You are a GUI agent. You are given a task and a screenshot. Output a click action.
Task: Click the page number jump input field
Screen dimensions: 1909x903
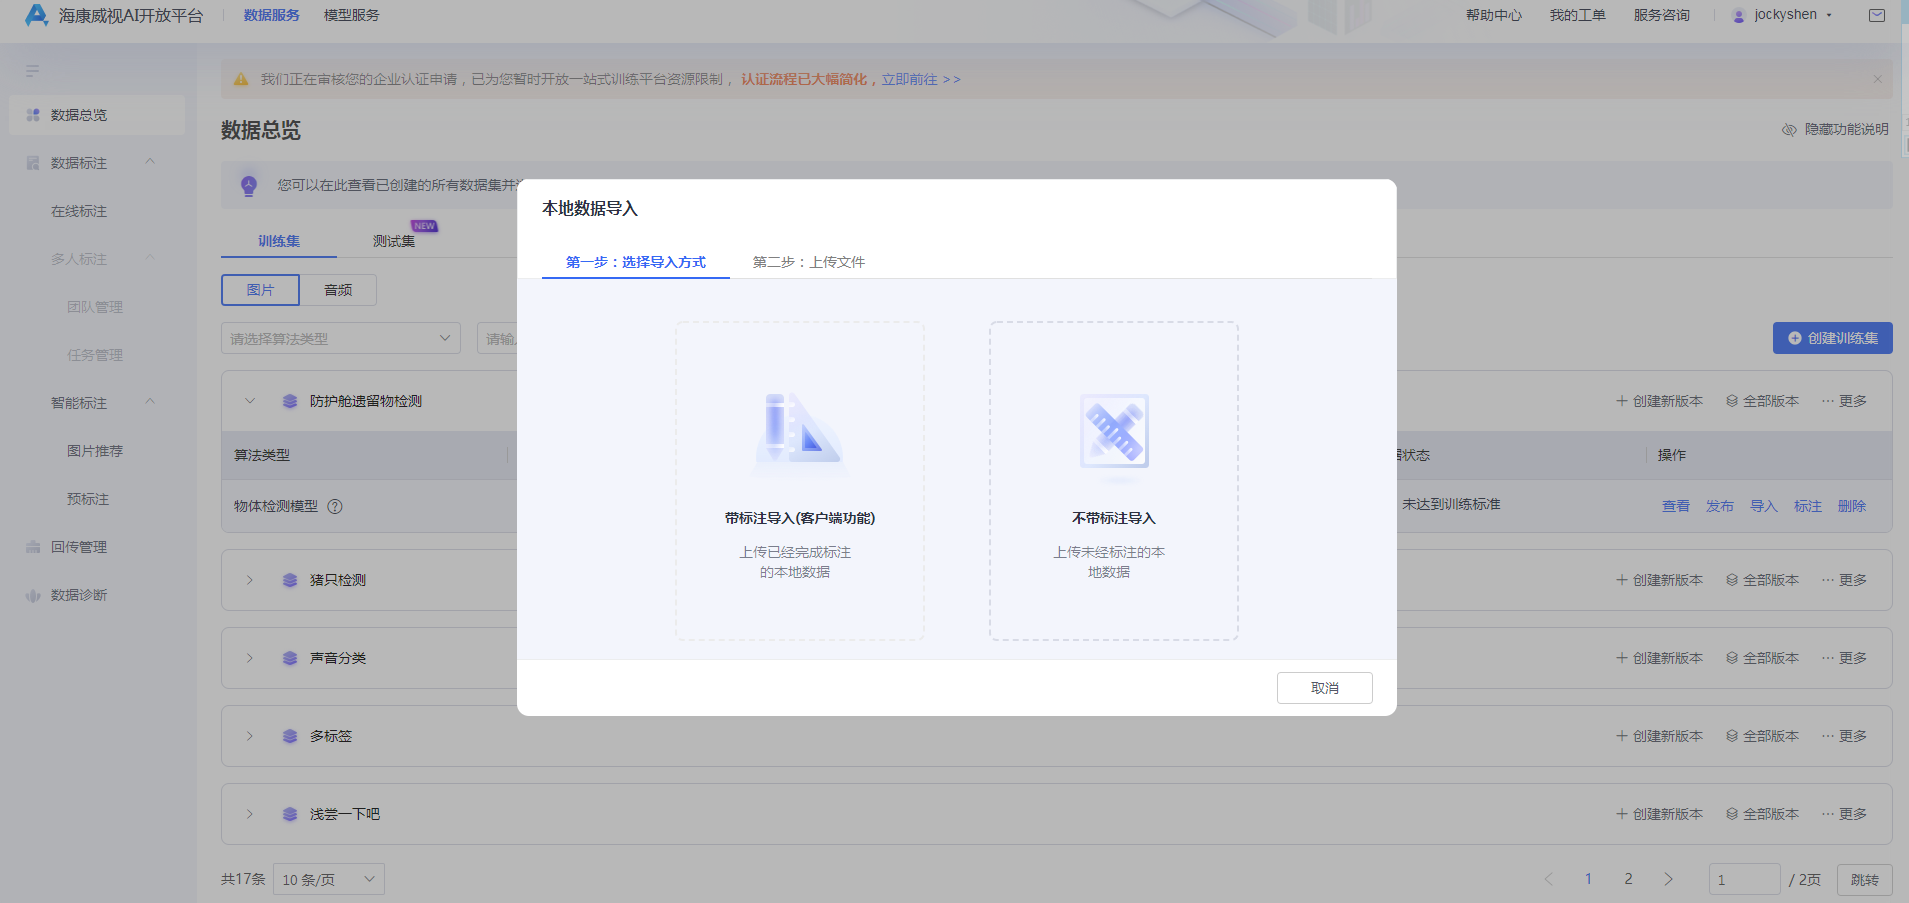point(1743,880)
